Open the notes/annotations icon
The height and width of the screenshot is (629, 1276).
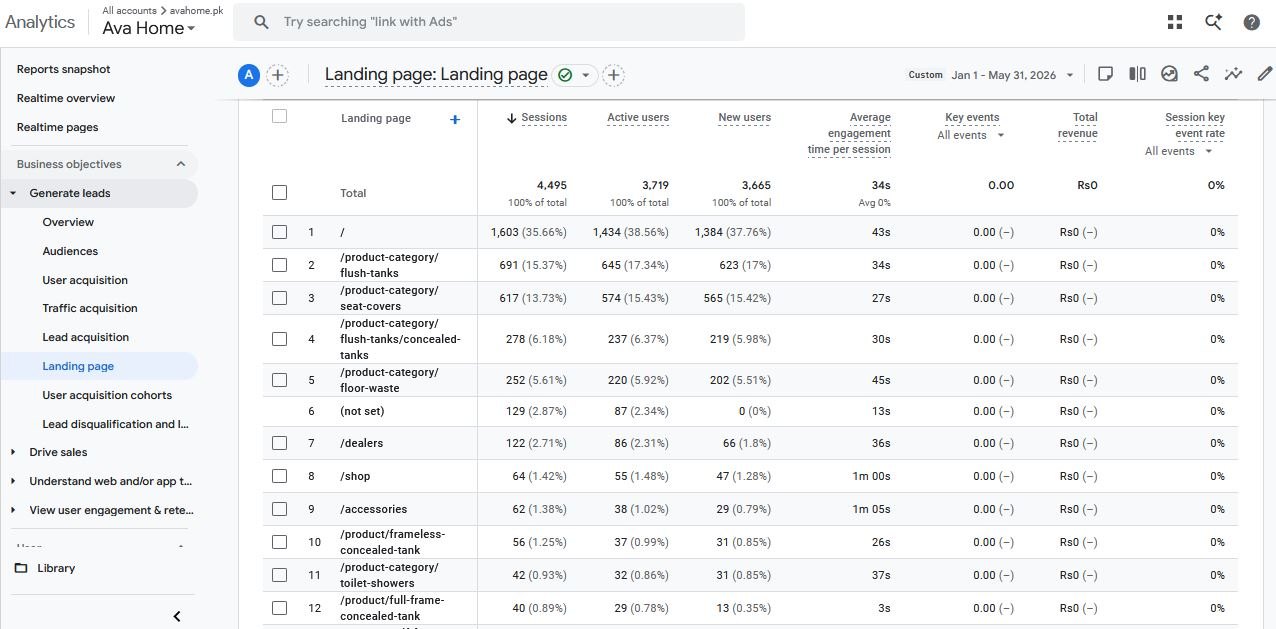click(x=1105, y=74)
